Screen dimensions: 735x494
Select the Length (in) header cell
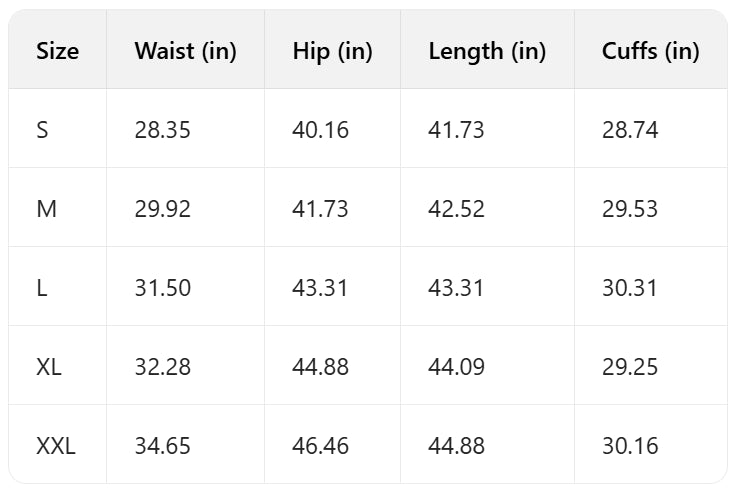(487, 52)
